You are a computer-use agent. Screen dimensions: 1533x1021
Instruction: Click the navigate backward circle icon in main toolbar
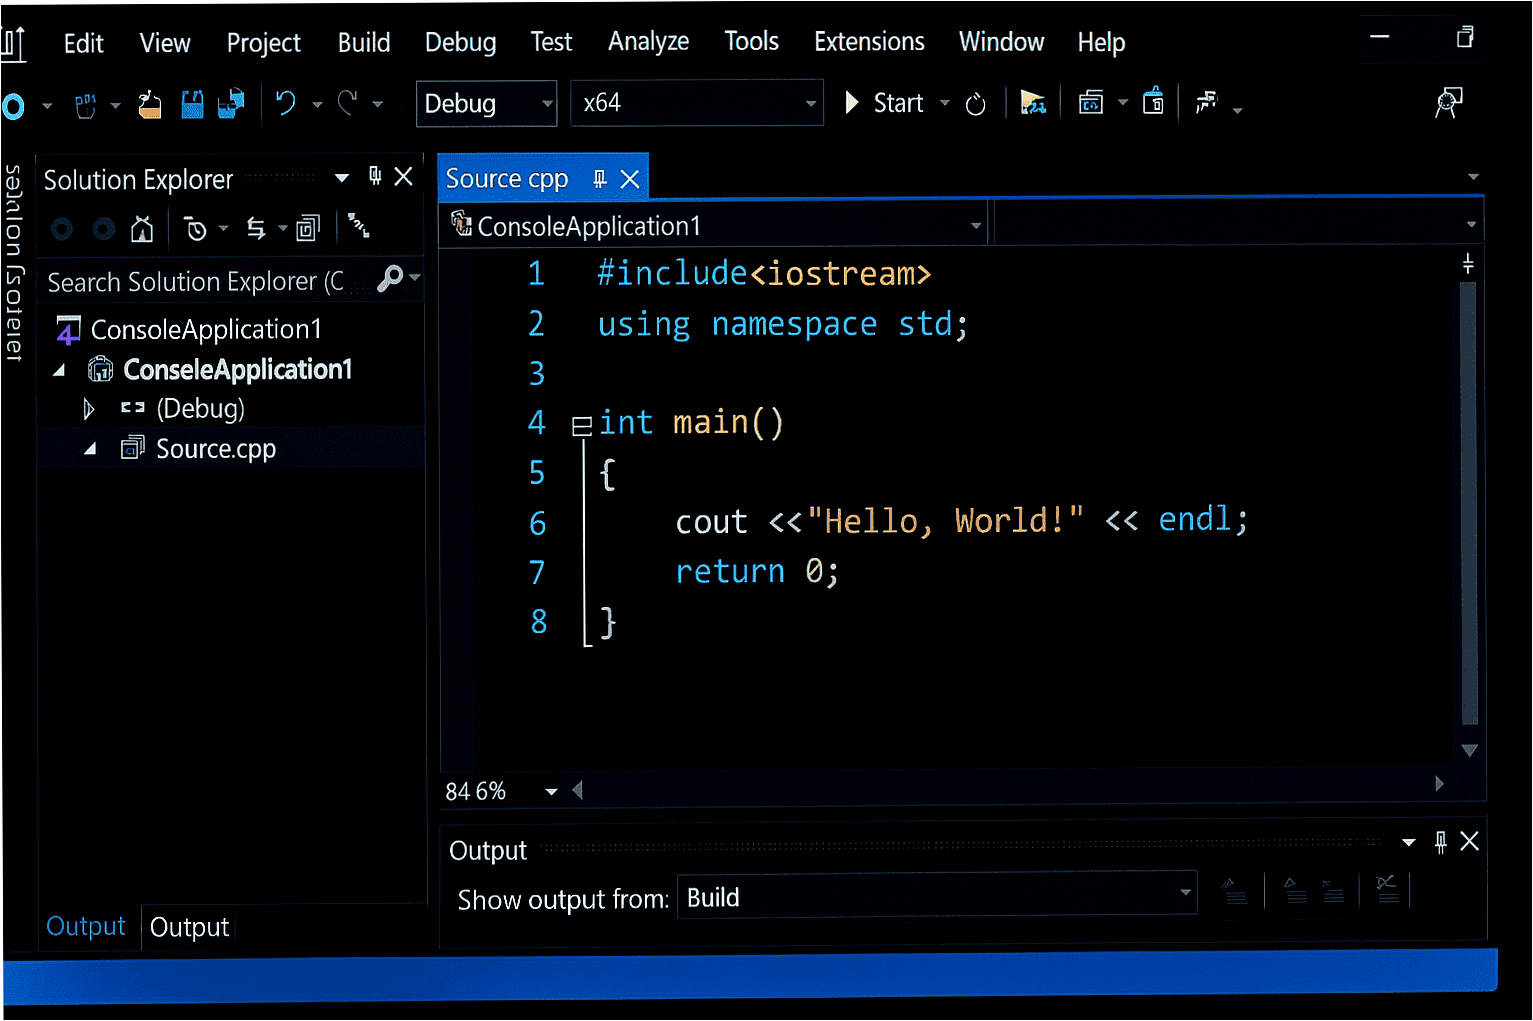point(13,105)
